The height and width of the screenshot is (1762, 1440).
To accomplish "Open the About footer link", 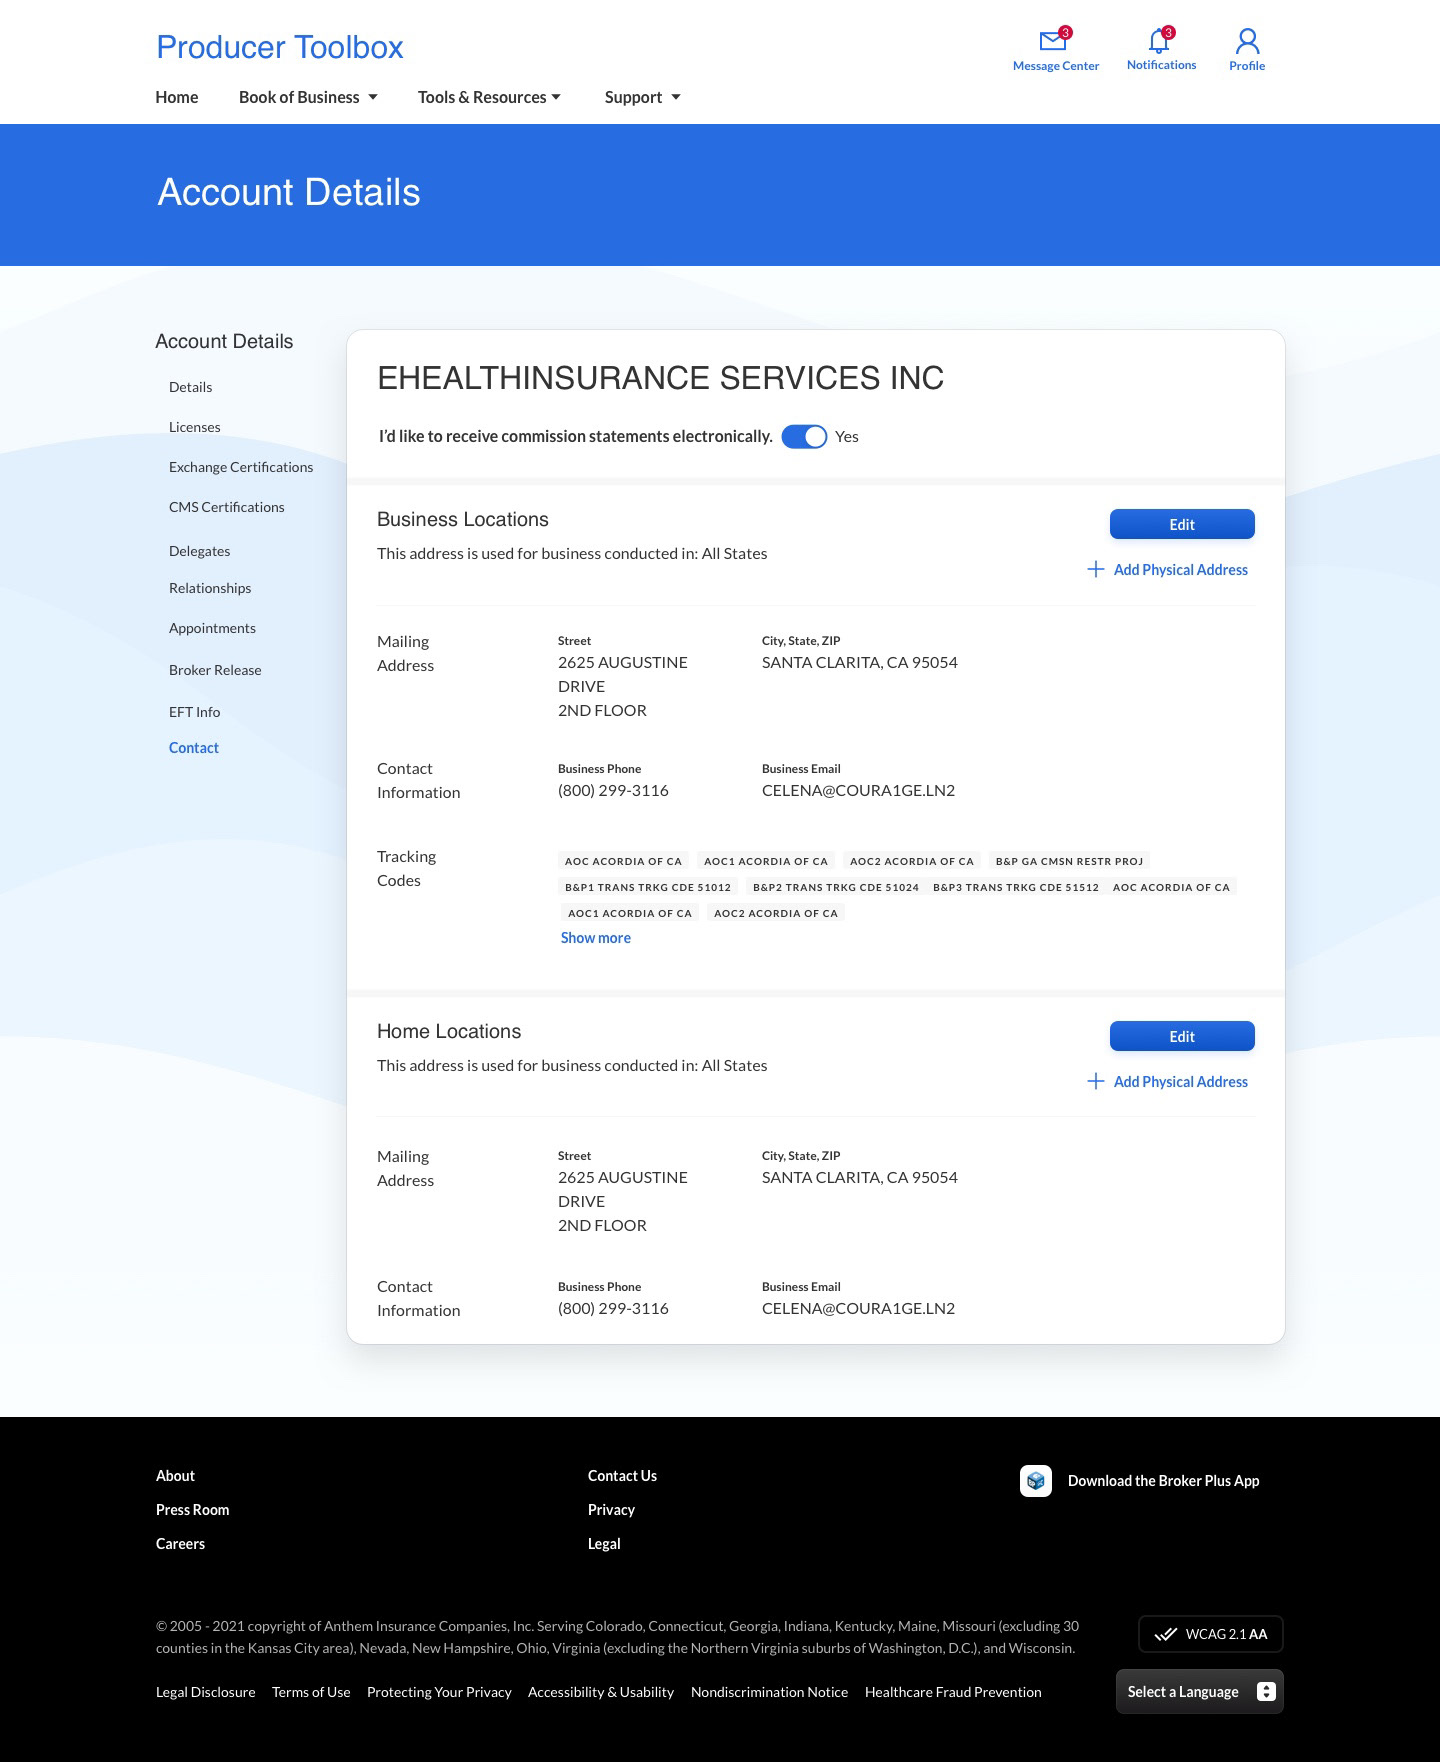I will pyautogui.click(x=175, y=1476).
